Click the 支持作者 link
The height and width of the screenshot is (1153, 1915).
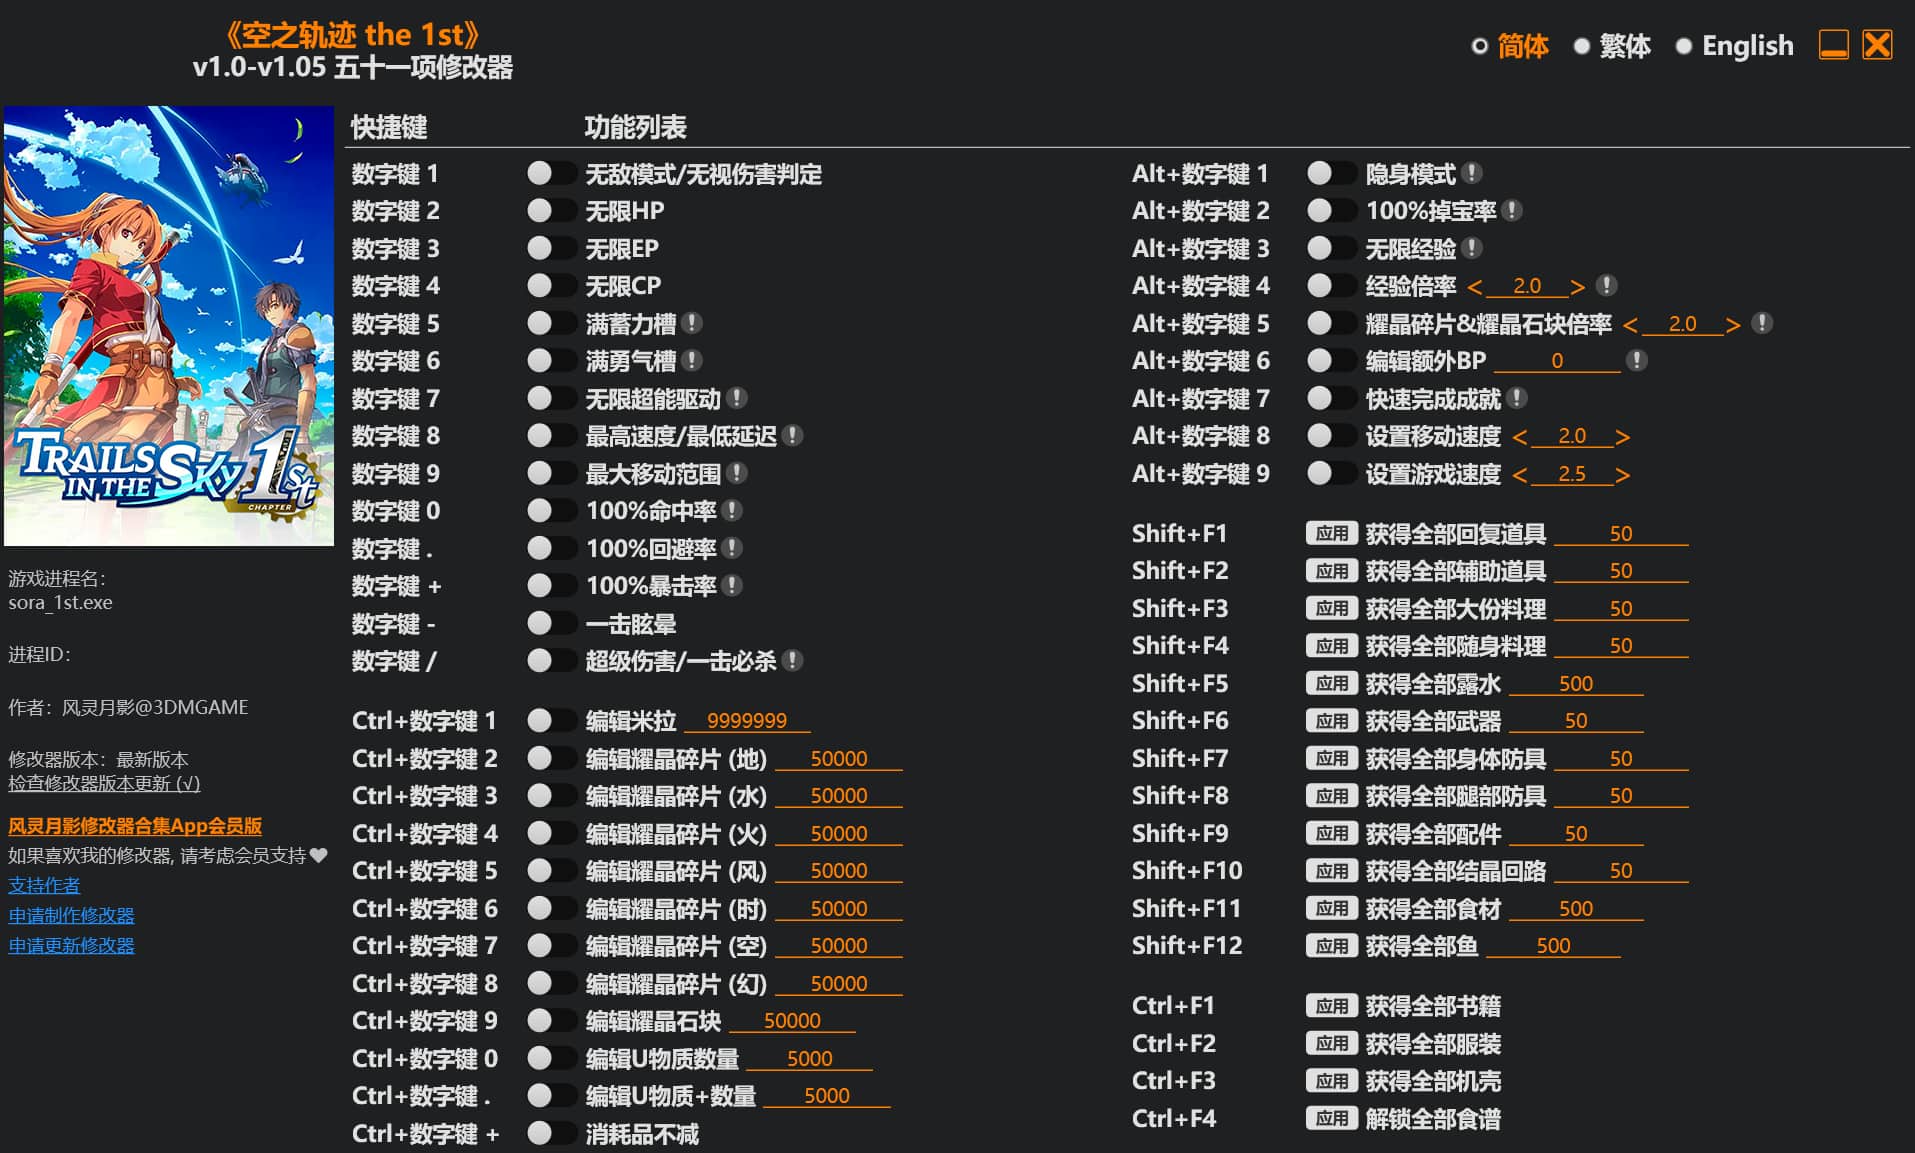pos(44,885)
